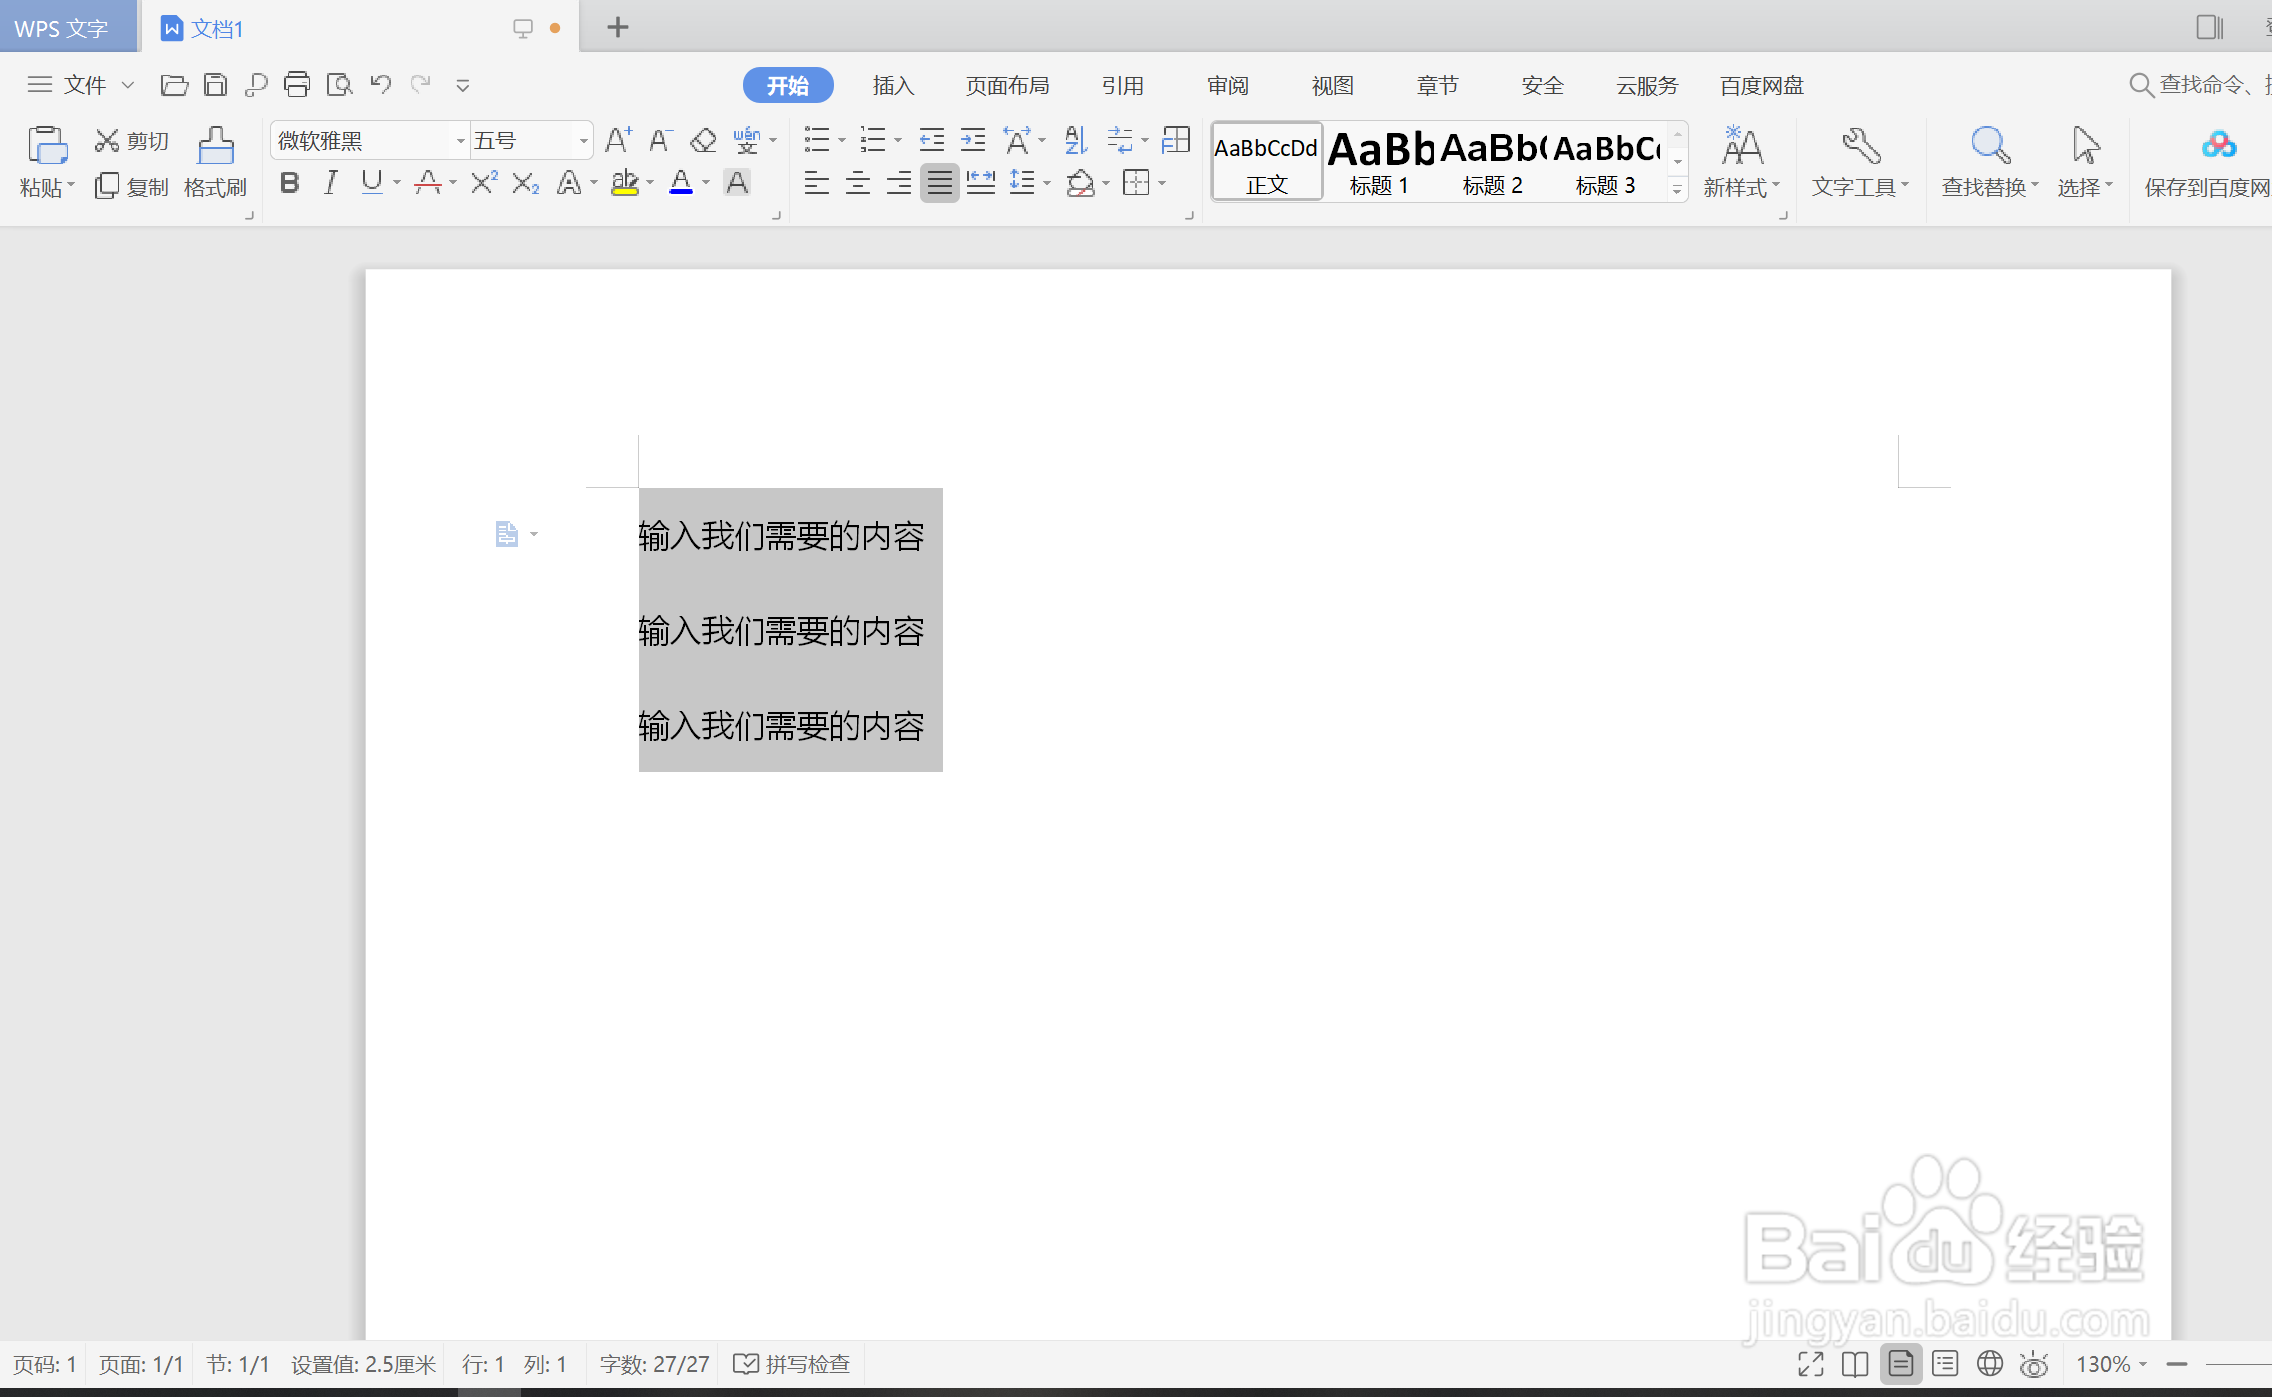Click the 剪切 (Cut) button

pyautogui.click(x=132, y=141)
